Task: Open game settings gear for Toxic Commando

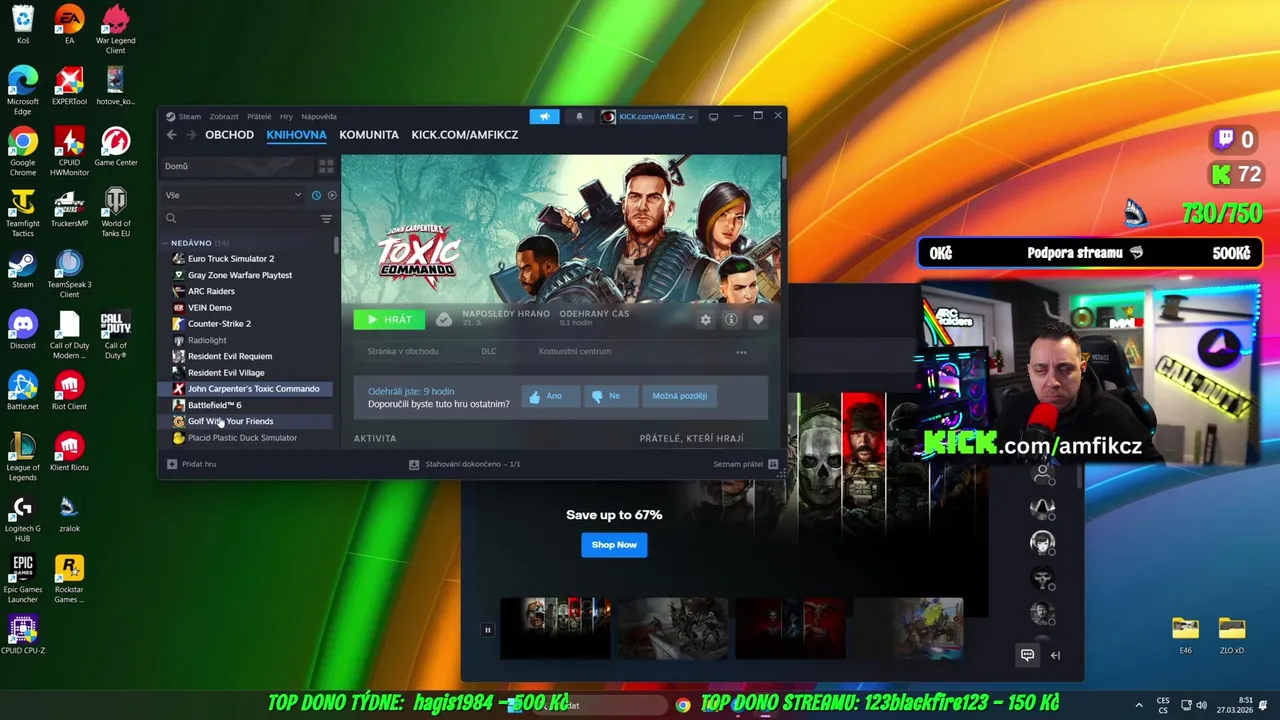Action: pyautogui.click(x=705, y=320)
